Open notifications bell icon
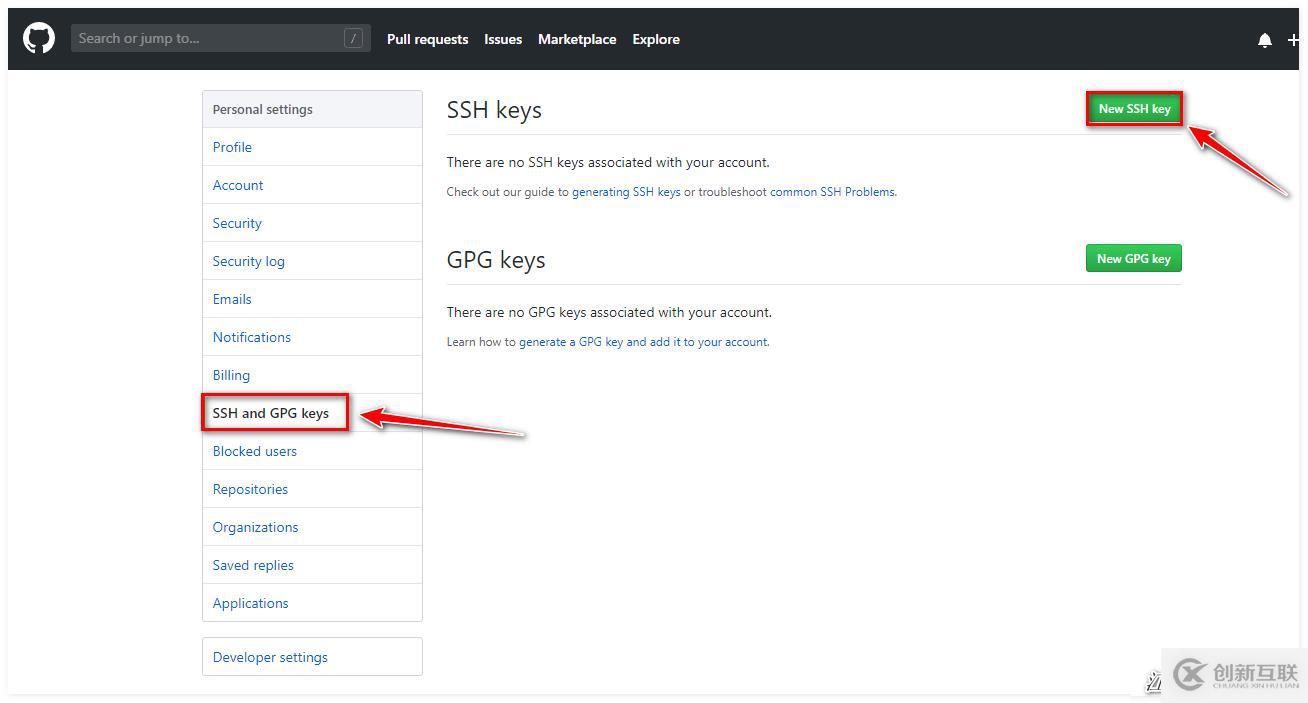This screenshot has width=1308, height=703. [x=1265, y=40]
